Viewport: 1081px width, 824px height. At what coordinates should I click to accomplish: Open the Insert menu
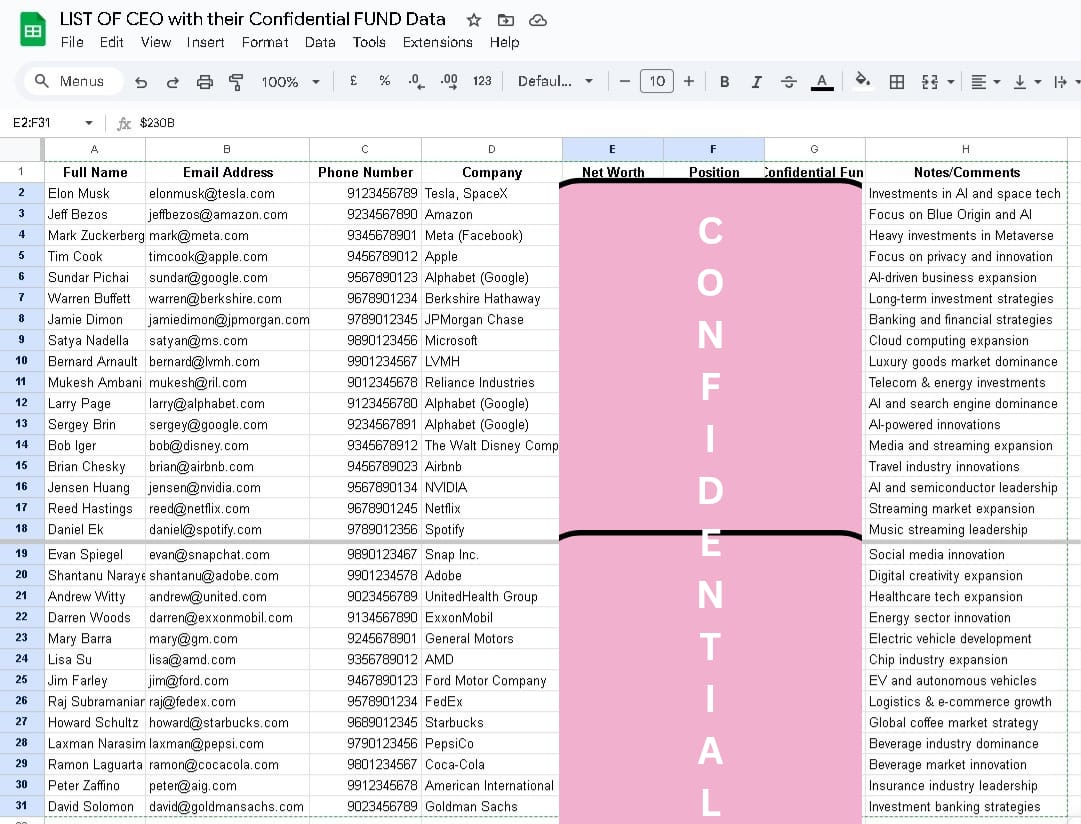click(x=205, y=42)
